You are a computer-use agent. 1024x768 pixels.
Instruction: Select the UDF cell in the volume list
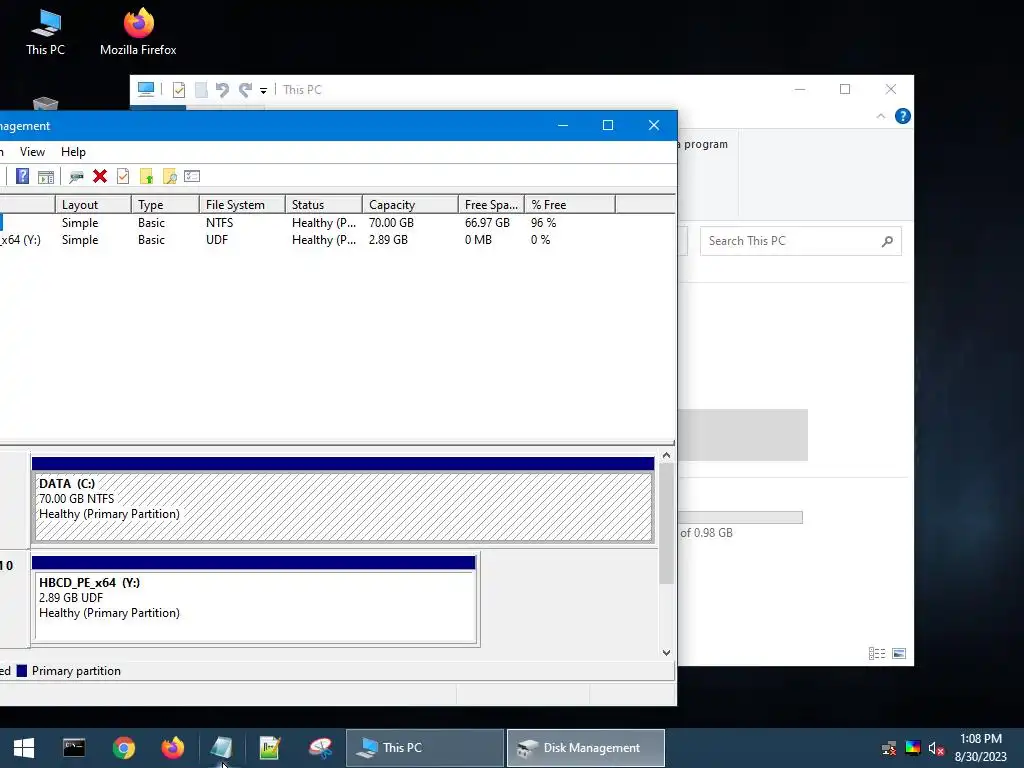(x=217, y=240)
